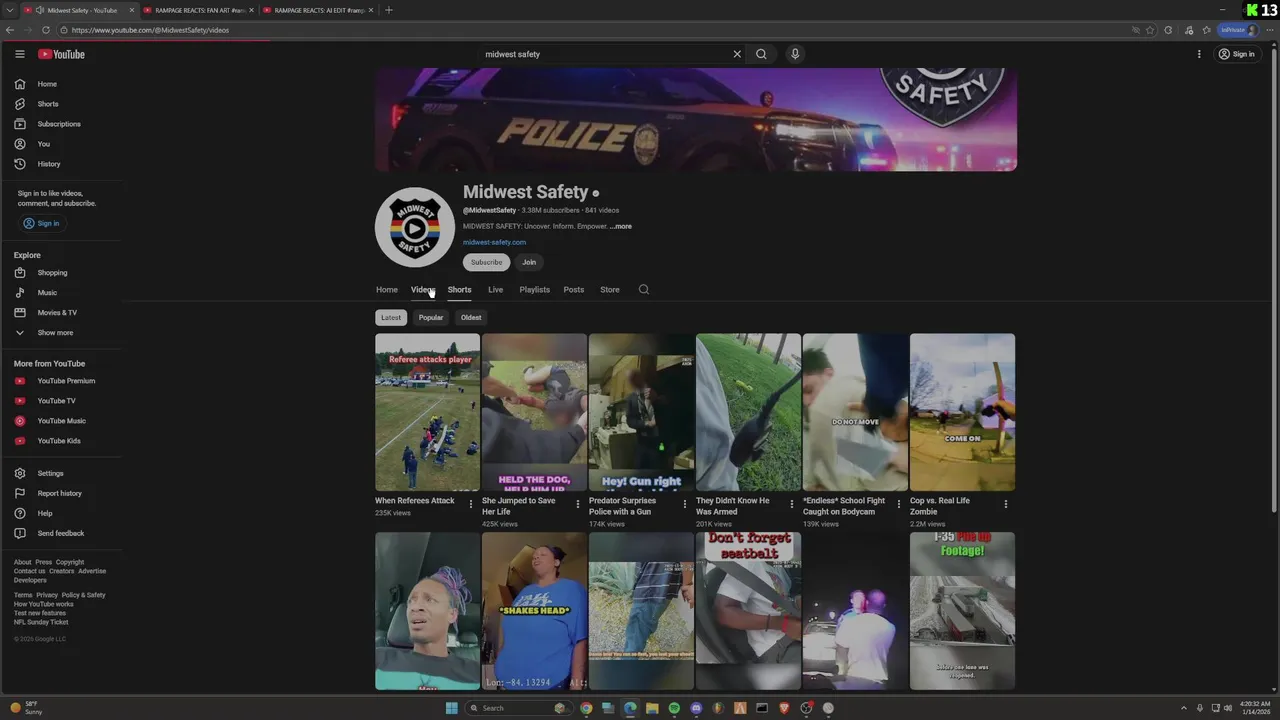The height and width of the screenshot is (720, 1280).
Task: Open the taskbar clock and date
Action: tap(1254, 707)
